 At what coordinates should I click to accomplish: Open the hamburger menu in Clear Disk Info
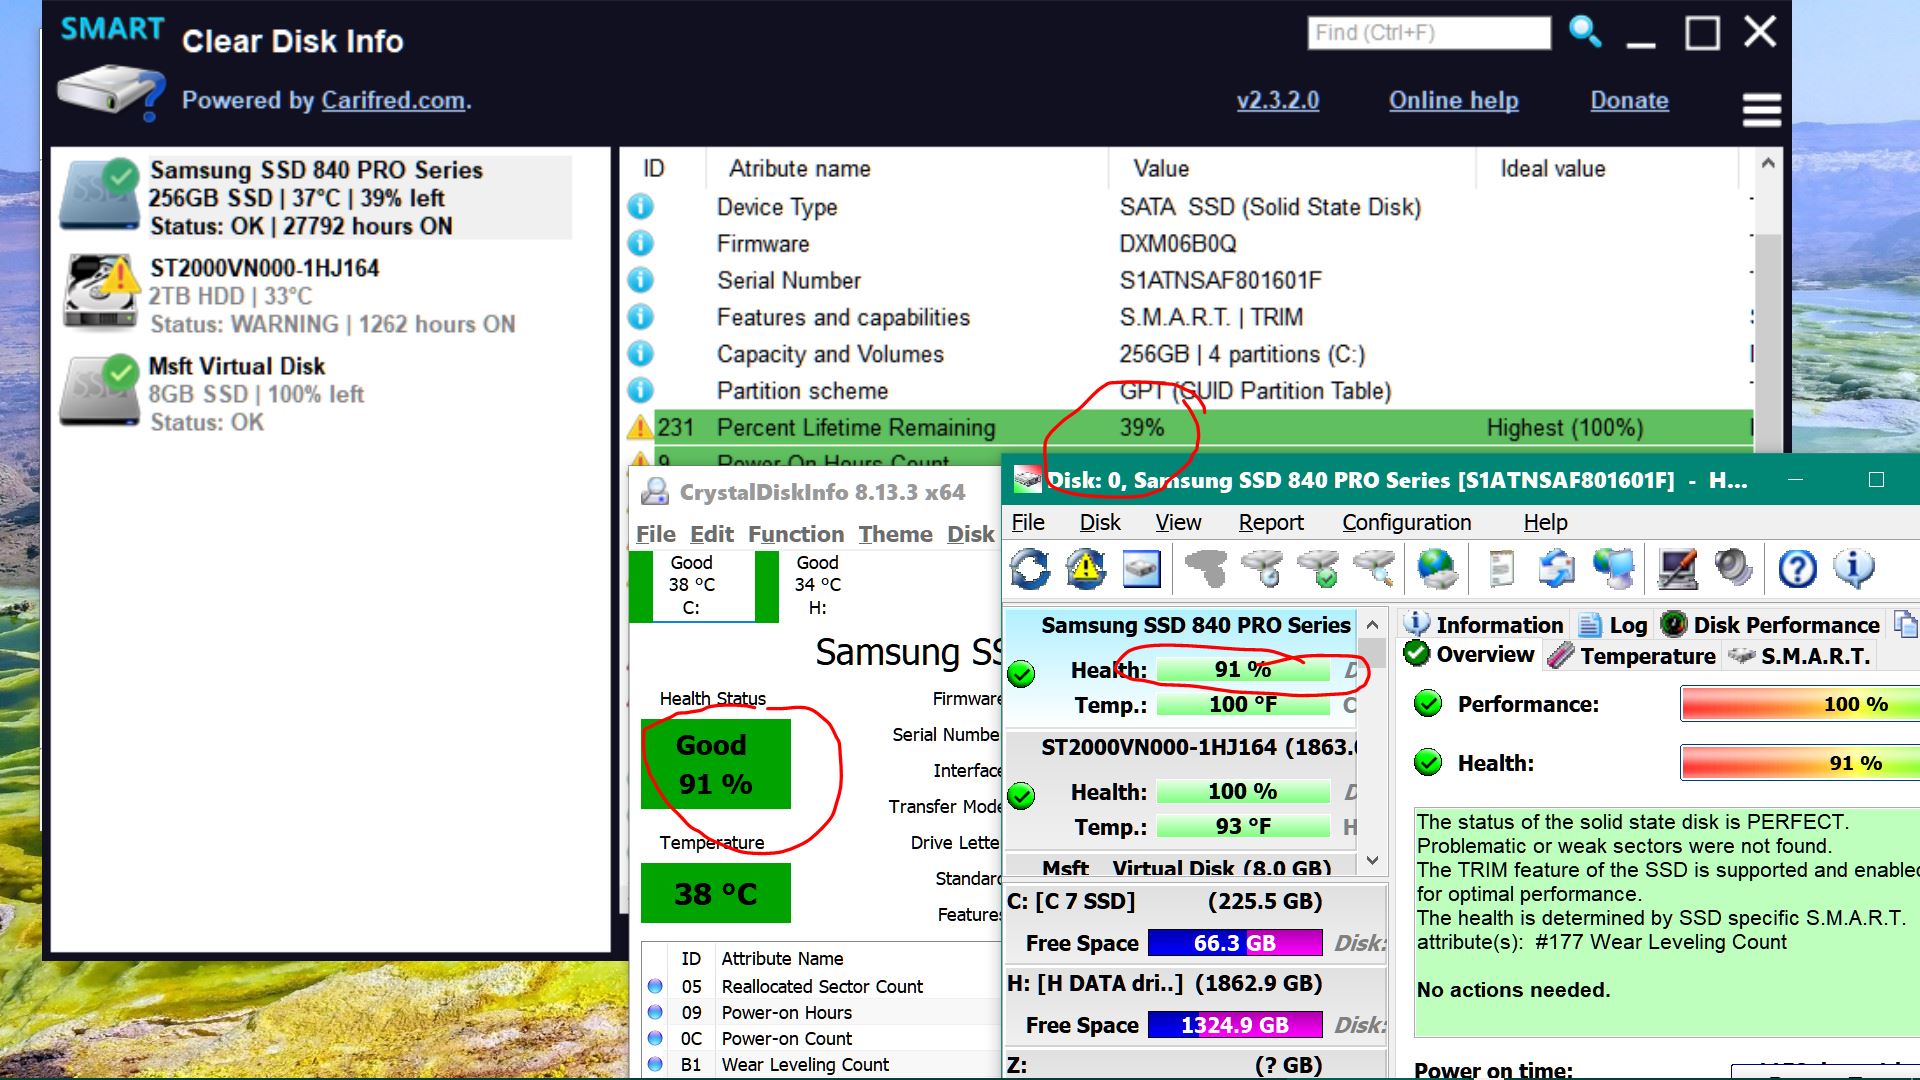(x=1762, y=109)
